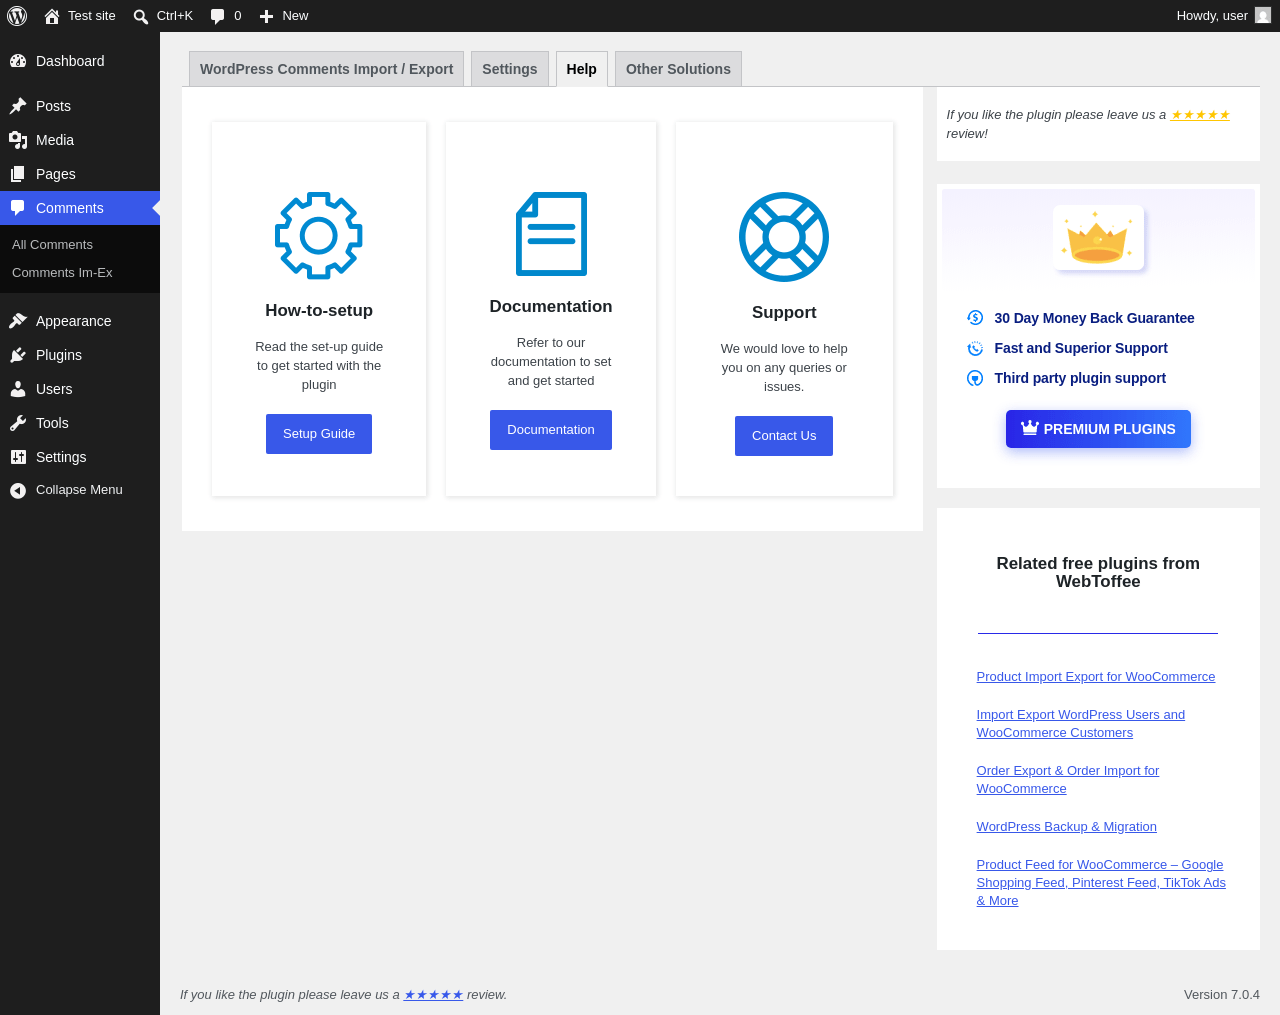Click the PREMIUM PLUGINS button
1280x1015 pixels.
point(1098,429)
